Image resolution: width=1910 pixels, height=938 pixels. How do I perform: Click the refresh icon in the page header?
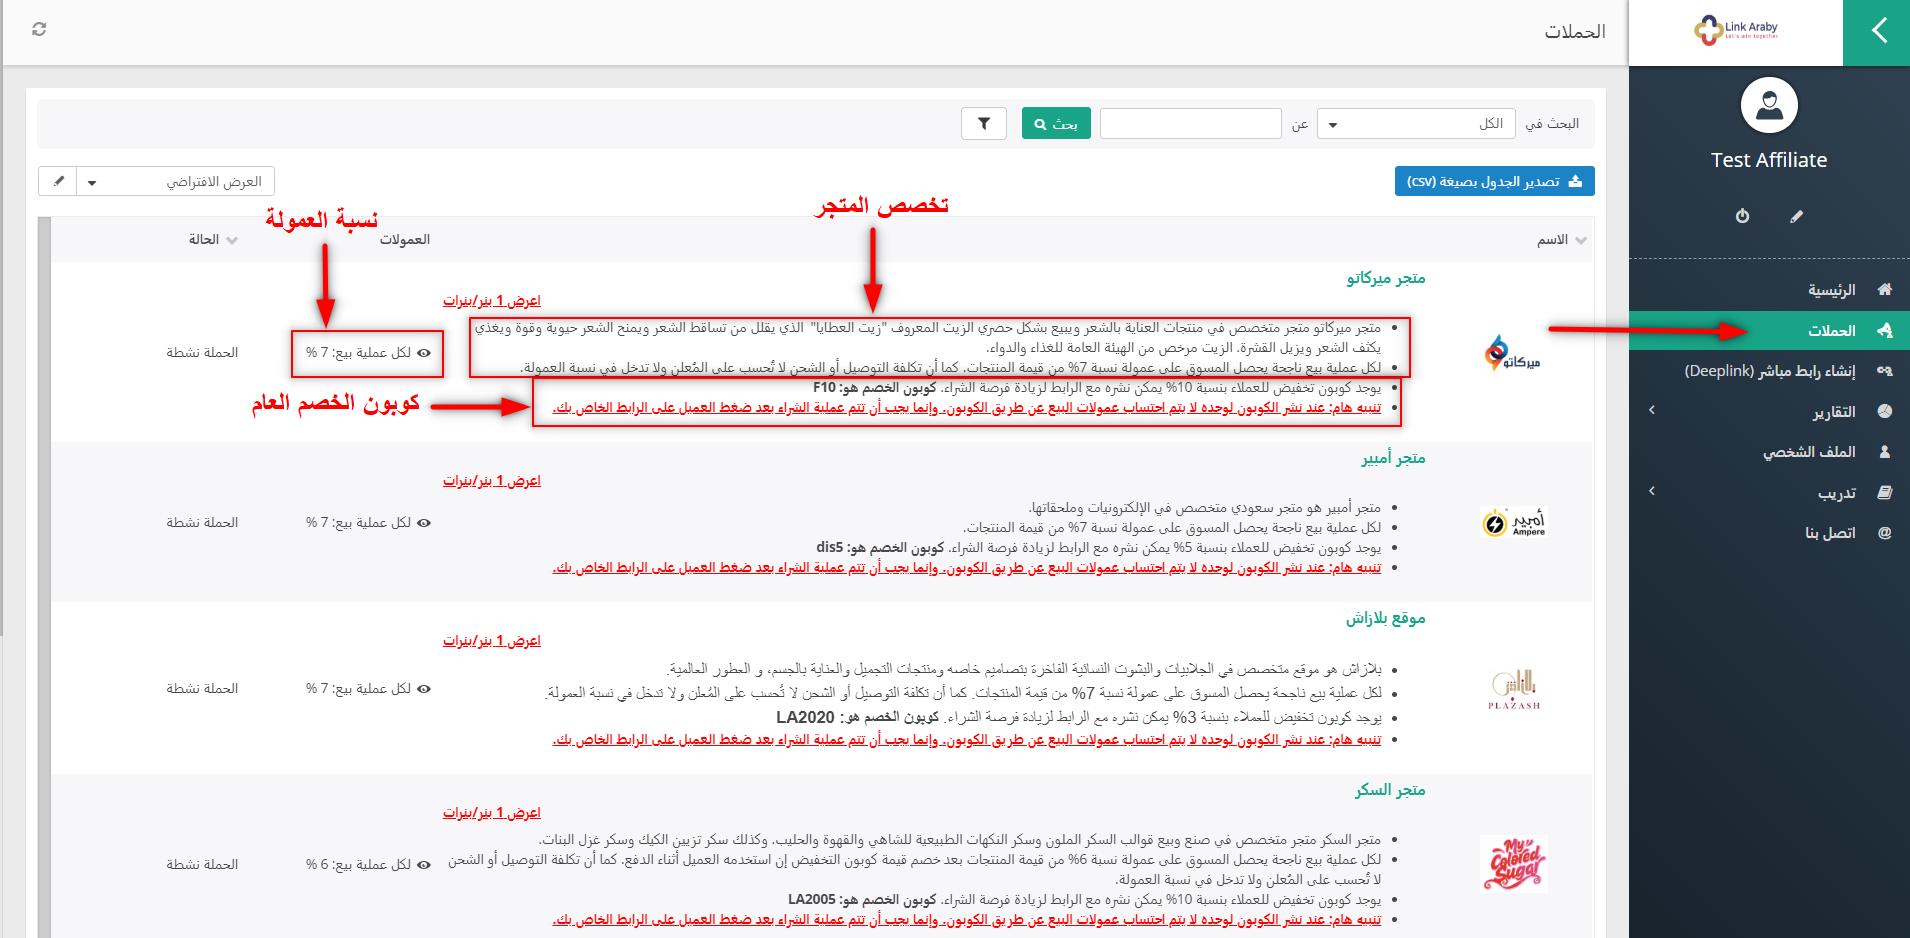(39, 29)
